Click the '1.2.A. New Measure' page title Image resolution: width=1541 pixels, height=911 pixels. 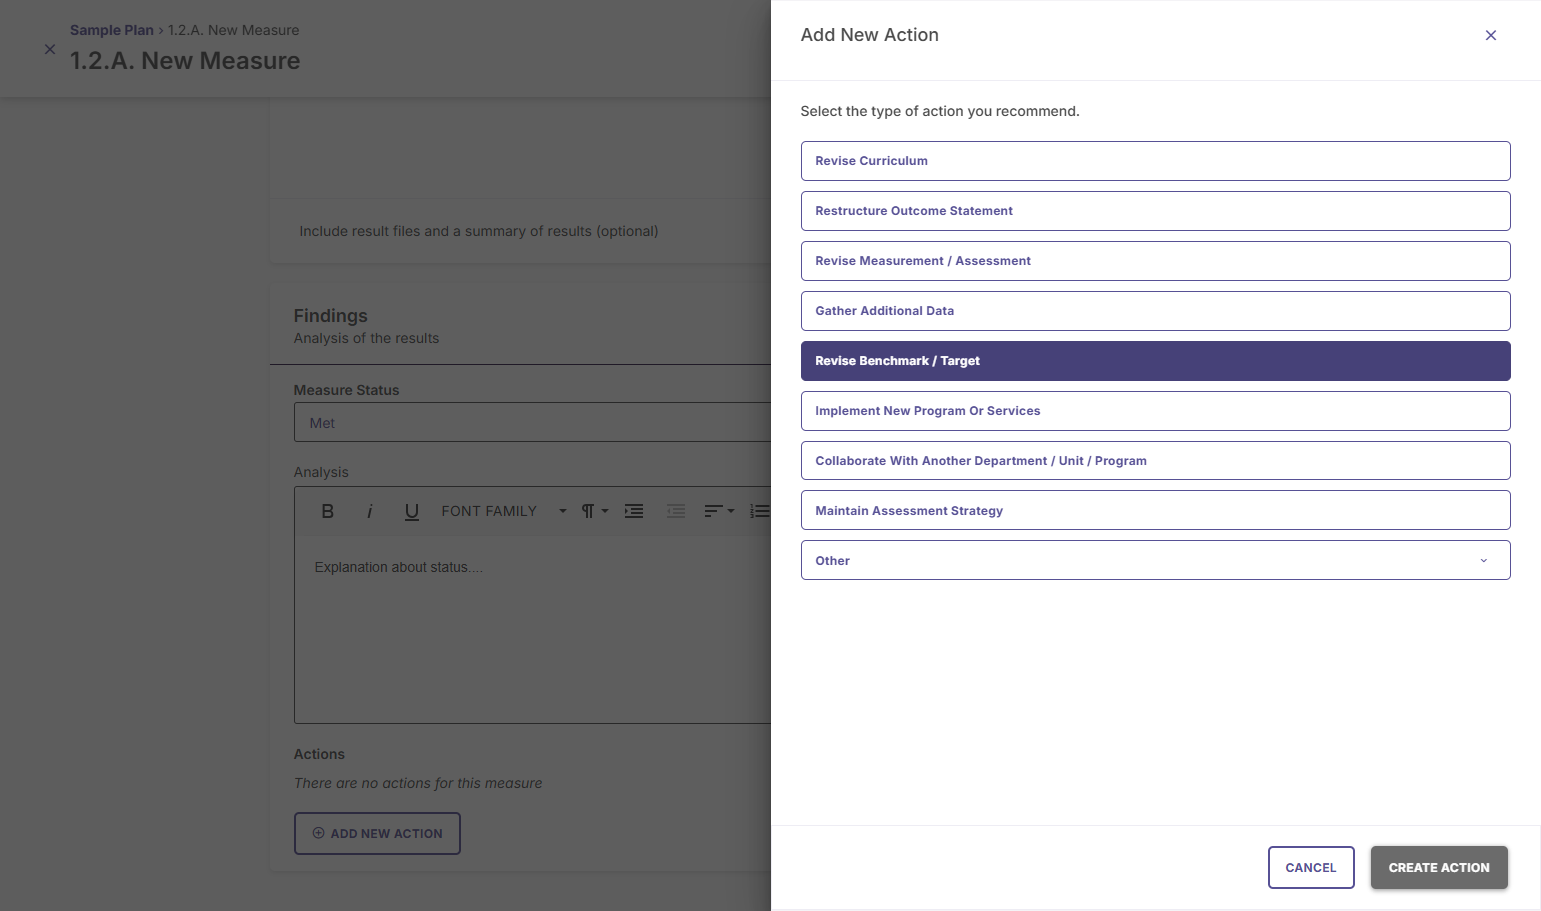(x=185, y=61)
